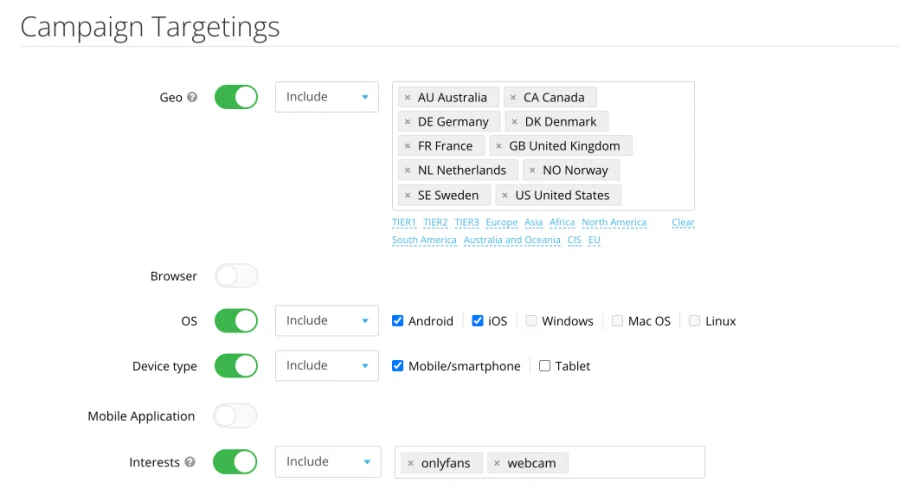This screenshot has width=900, height=489.
Task: Check the Tablet device type checkbox
Action: pos(545,366)
